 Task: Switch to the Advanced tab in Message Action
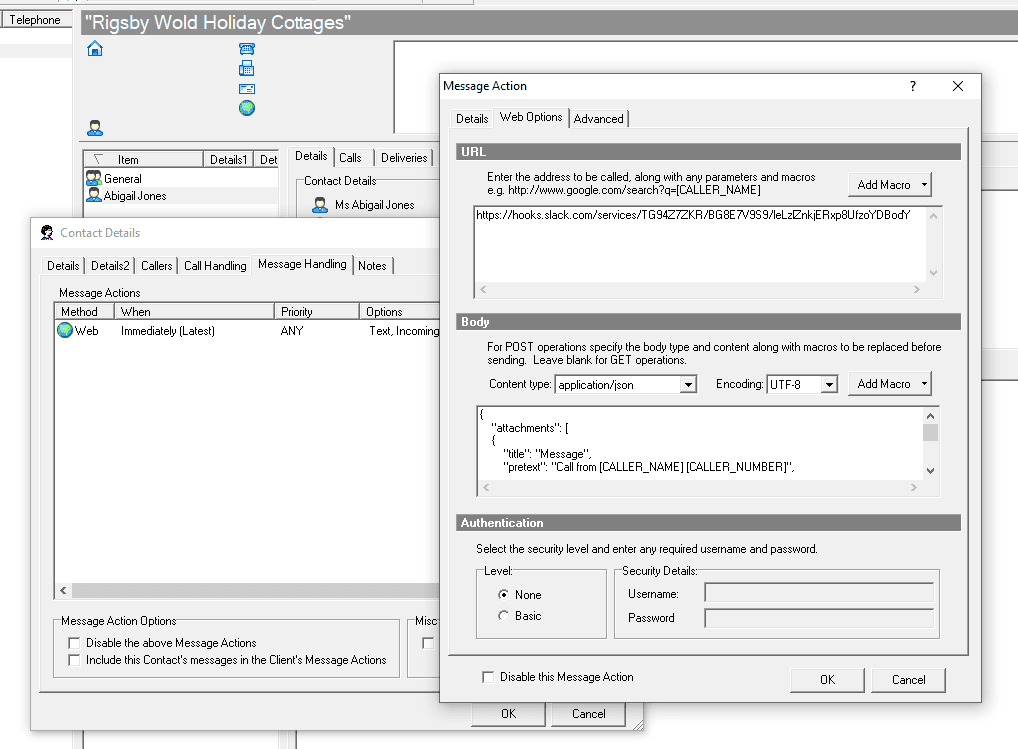tap(599, 119)
